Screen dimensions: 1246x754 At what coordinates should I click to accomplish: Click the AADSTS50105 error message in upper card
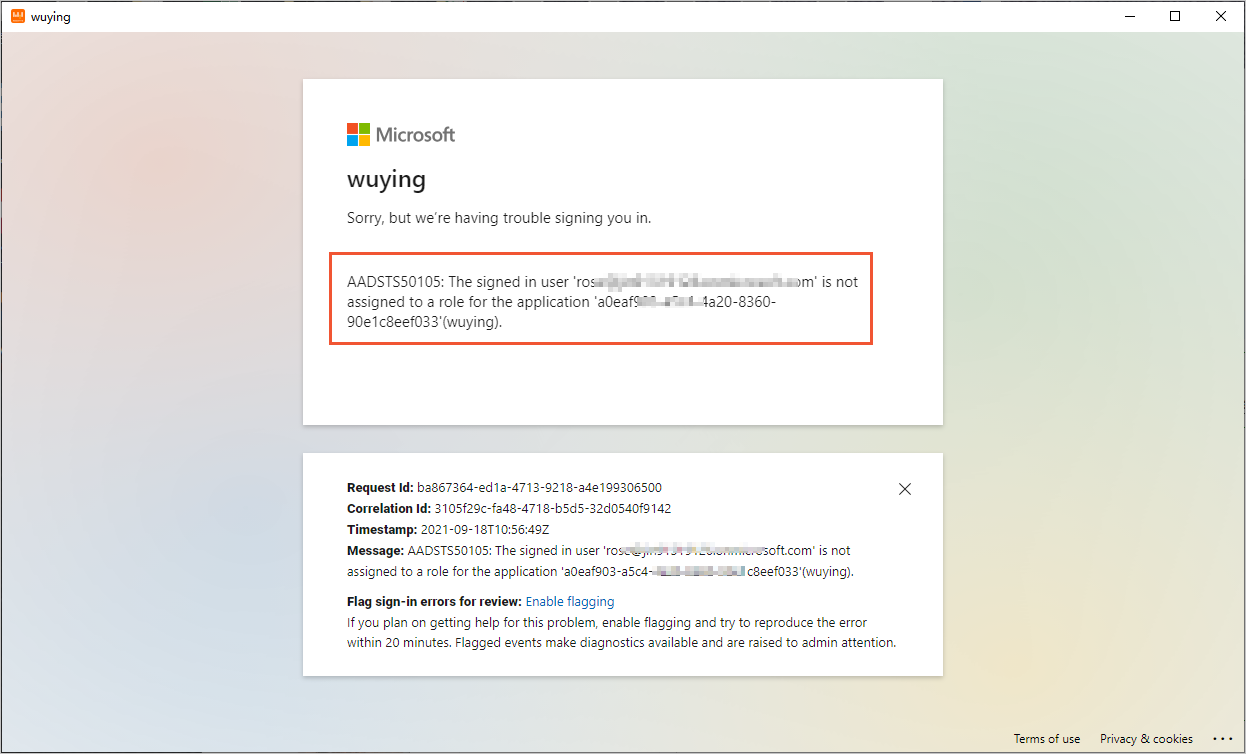[x=602, y=303]
